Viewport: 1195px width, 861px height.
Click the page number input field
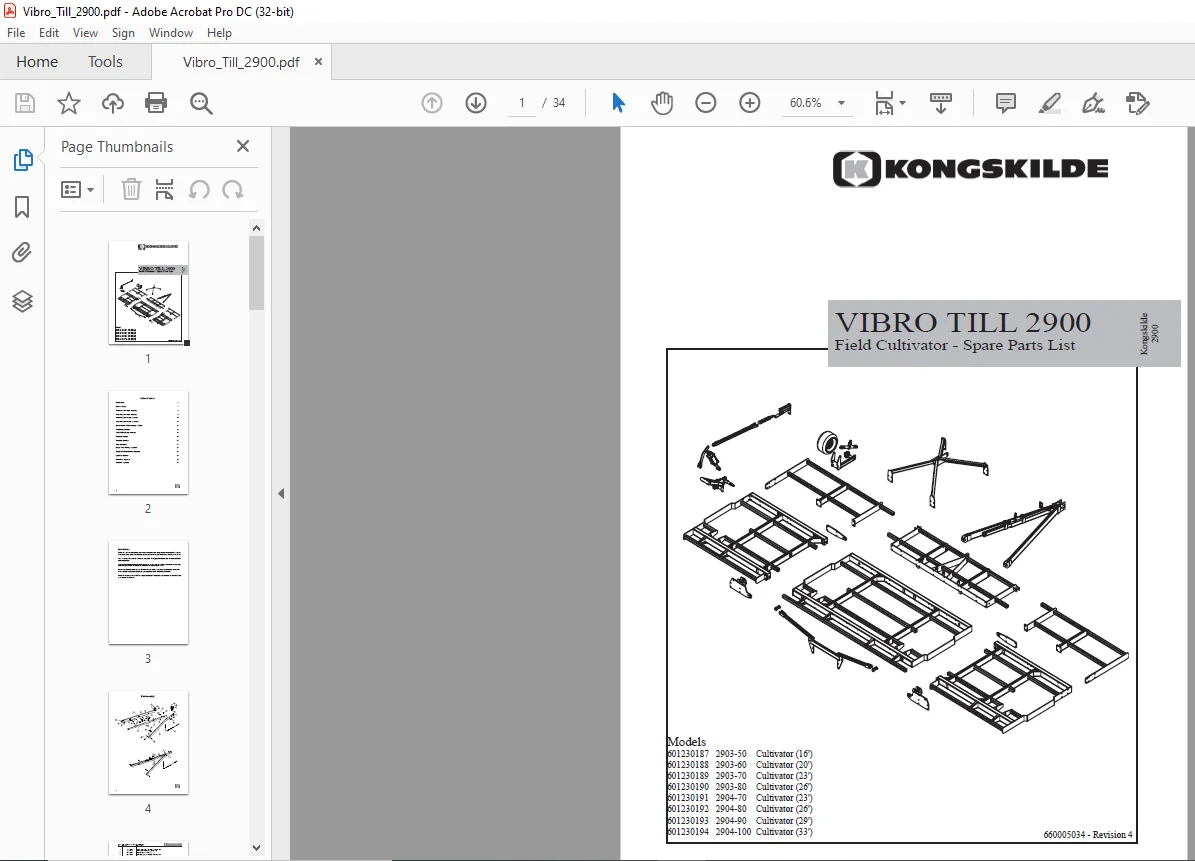pyautogui.click(x=522, y=103)
